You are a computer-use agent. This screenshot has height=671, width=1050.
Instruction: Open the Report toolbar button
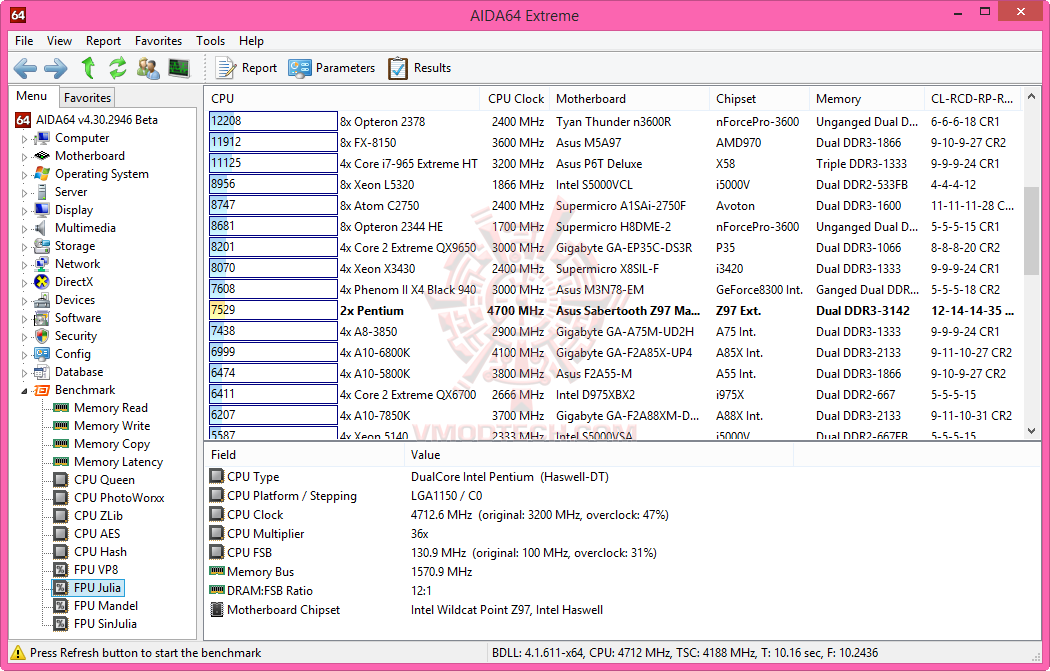246,68
